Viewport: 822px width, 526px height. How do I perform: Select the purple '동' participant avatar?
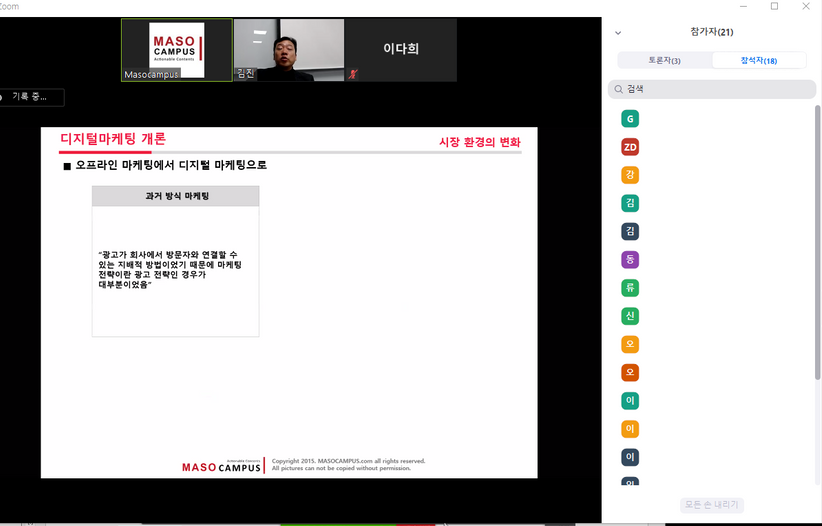[x=630, y=260]
